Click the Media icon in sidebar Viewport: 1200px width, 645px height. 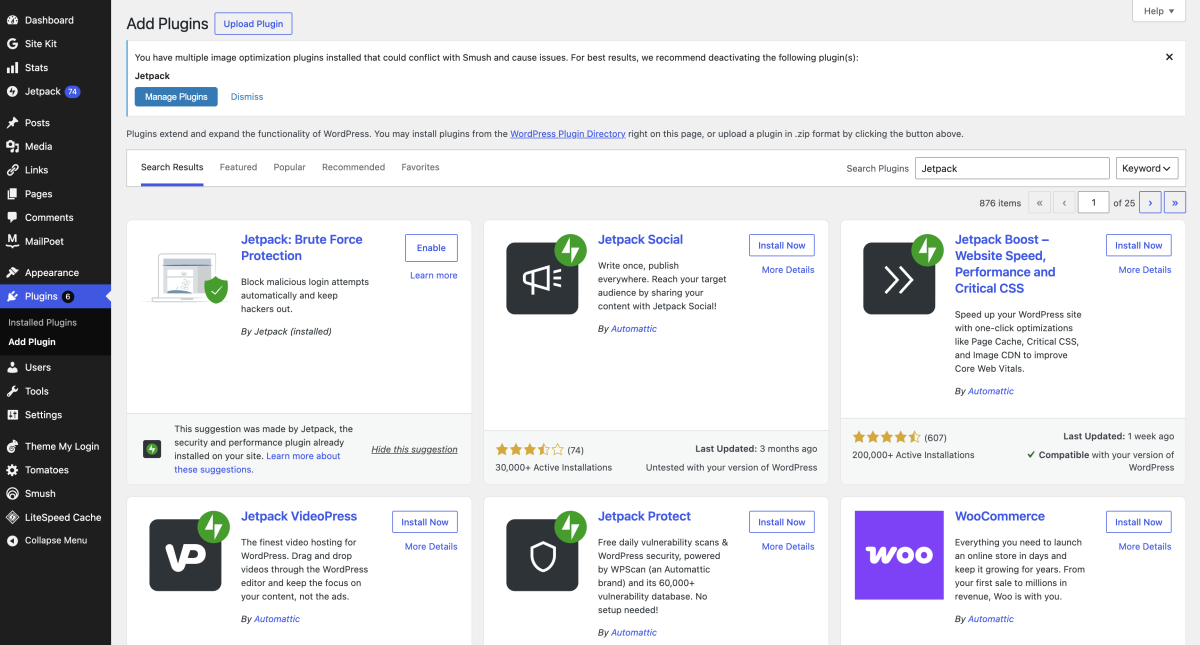12,146
